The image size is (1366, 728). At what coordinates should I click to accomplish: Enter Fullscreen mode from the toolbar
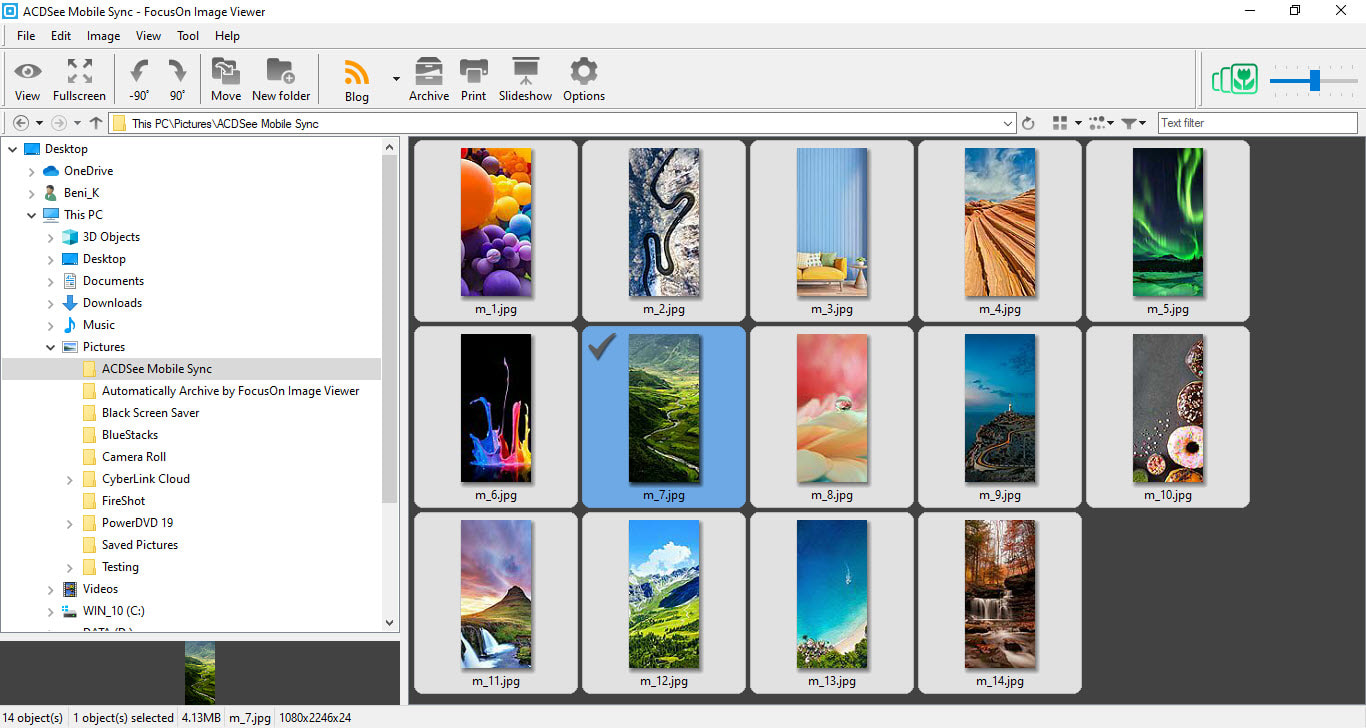[79, 80]
